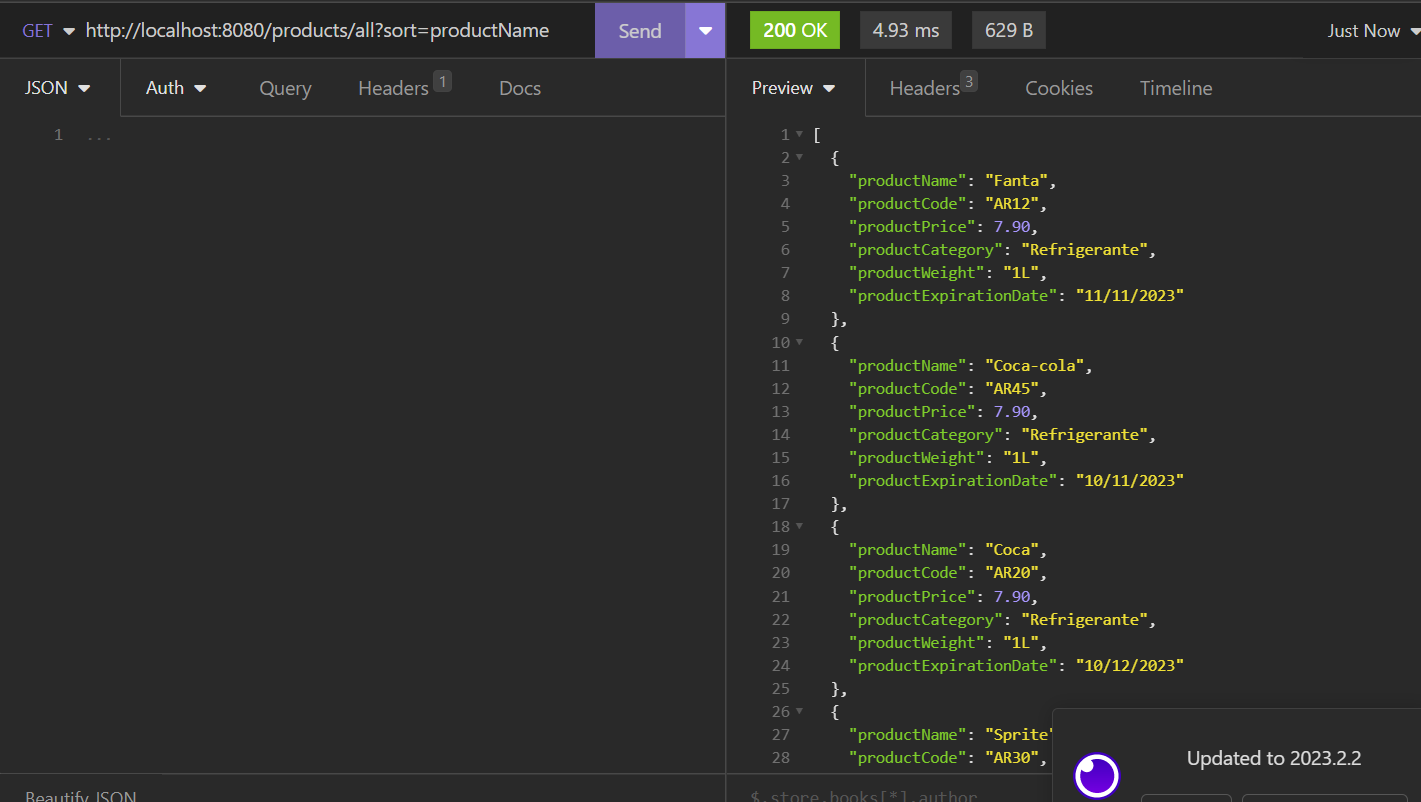Click the 7.90 price on line 21
This screenshot has height=802, width=1421.
1011,597
